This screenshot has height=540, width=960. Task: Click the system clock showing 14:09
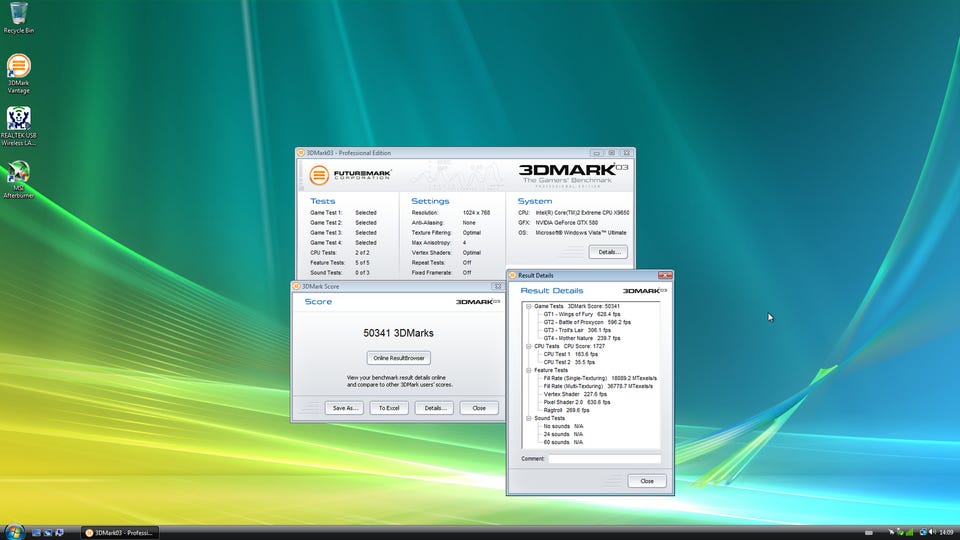(x=947, y=533)
